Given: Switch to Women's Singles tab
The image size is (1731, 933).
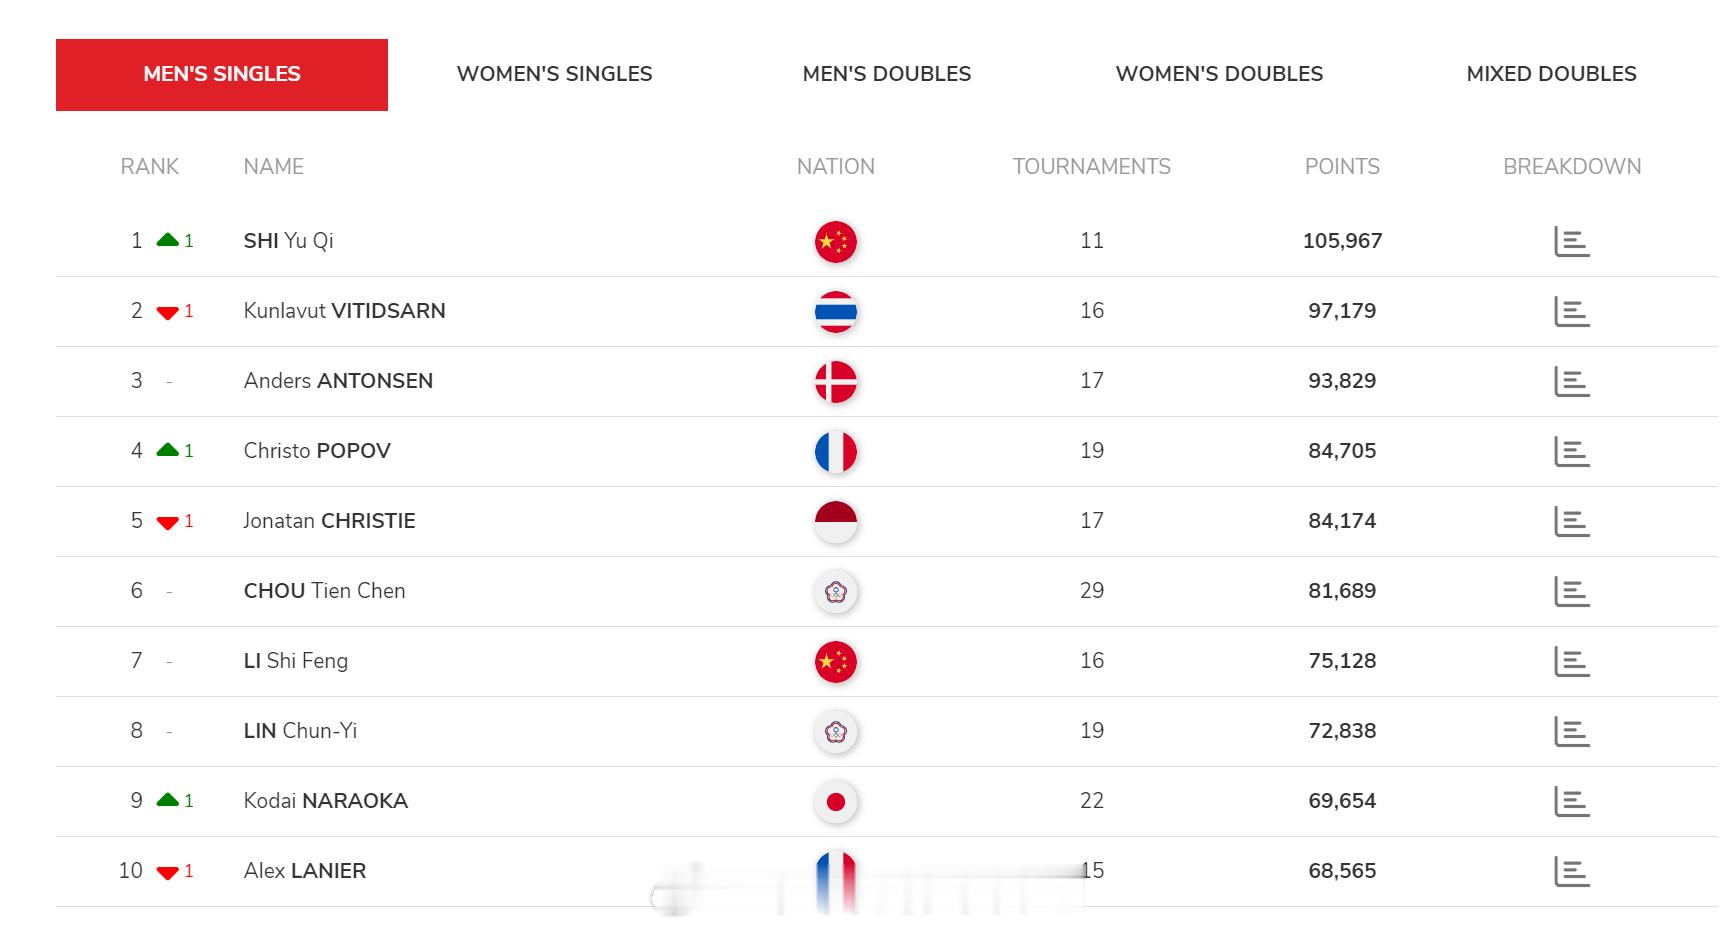Looking at the screenshot, I should pos(554,74).
